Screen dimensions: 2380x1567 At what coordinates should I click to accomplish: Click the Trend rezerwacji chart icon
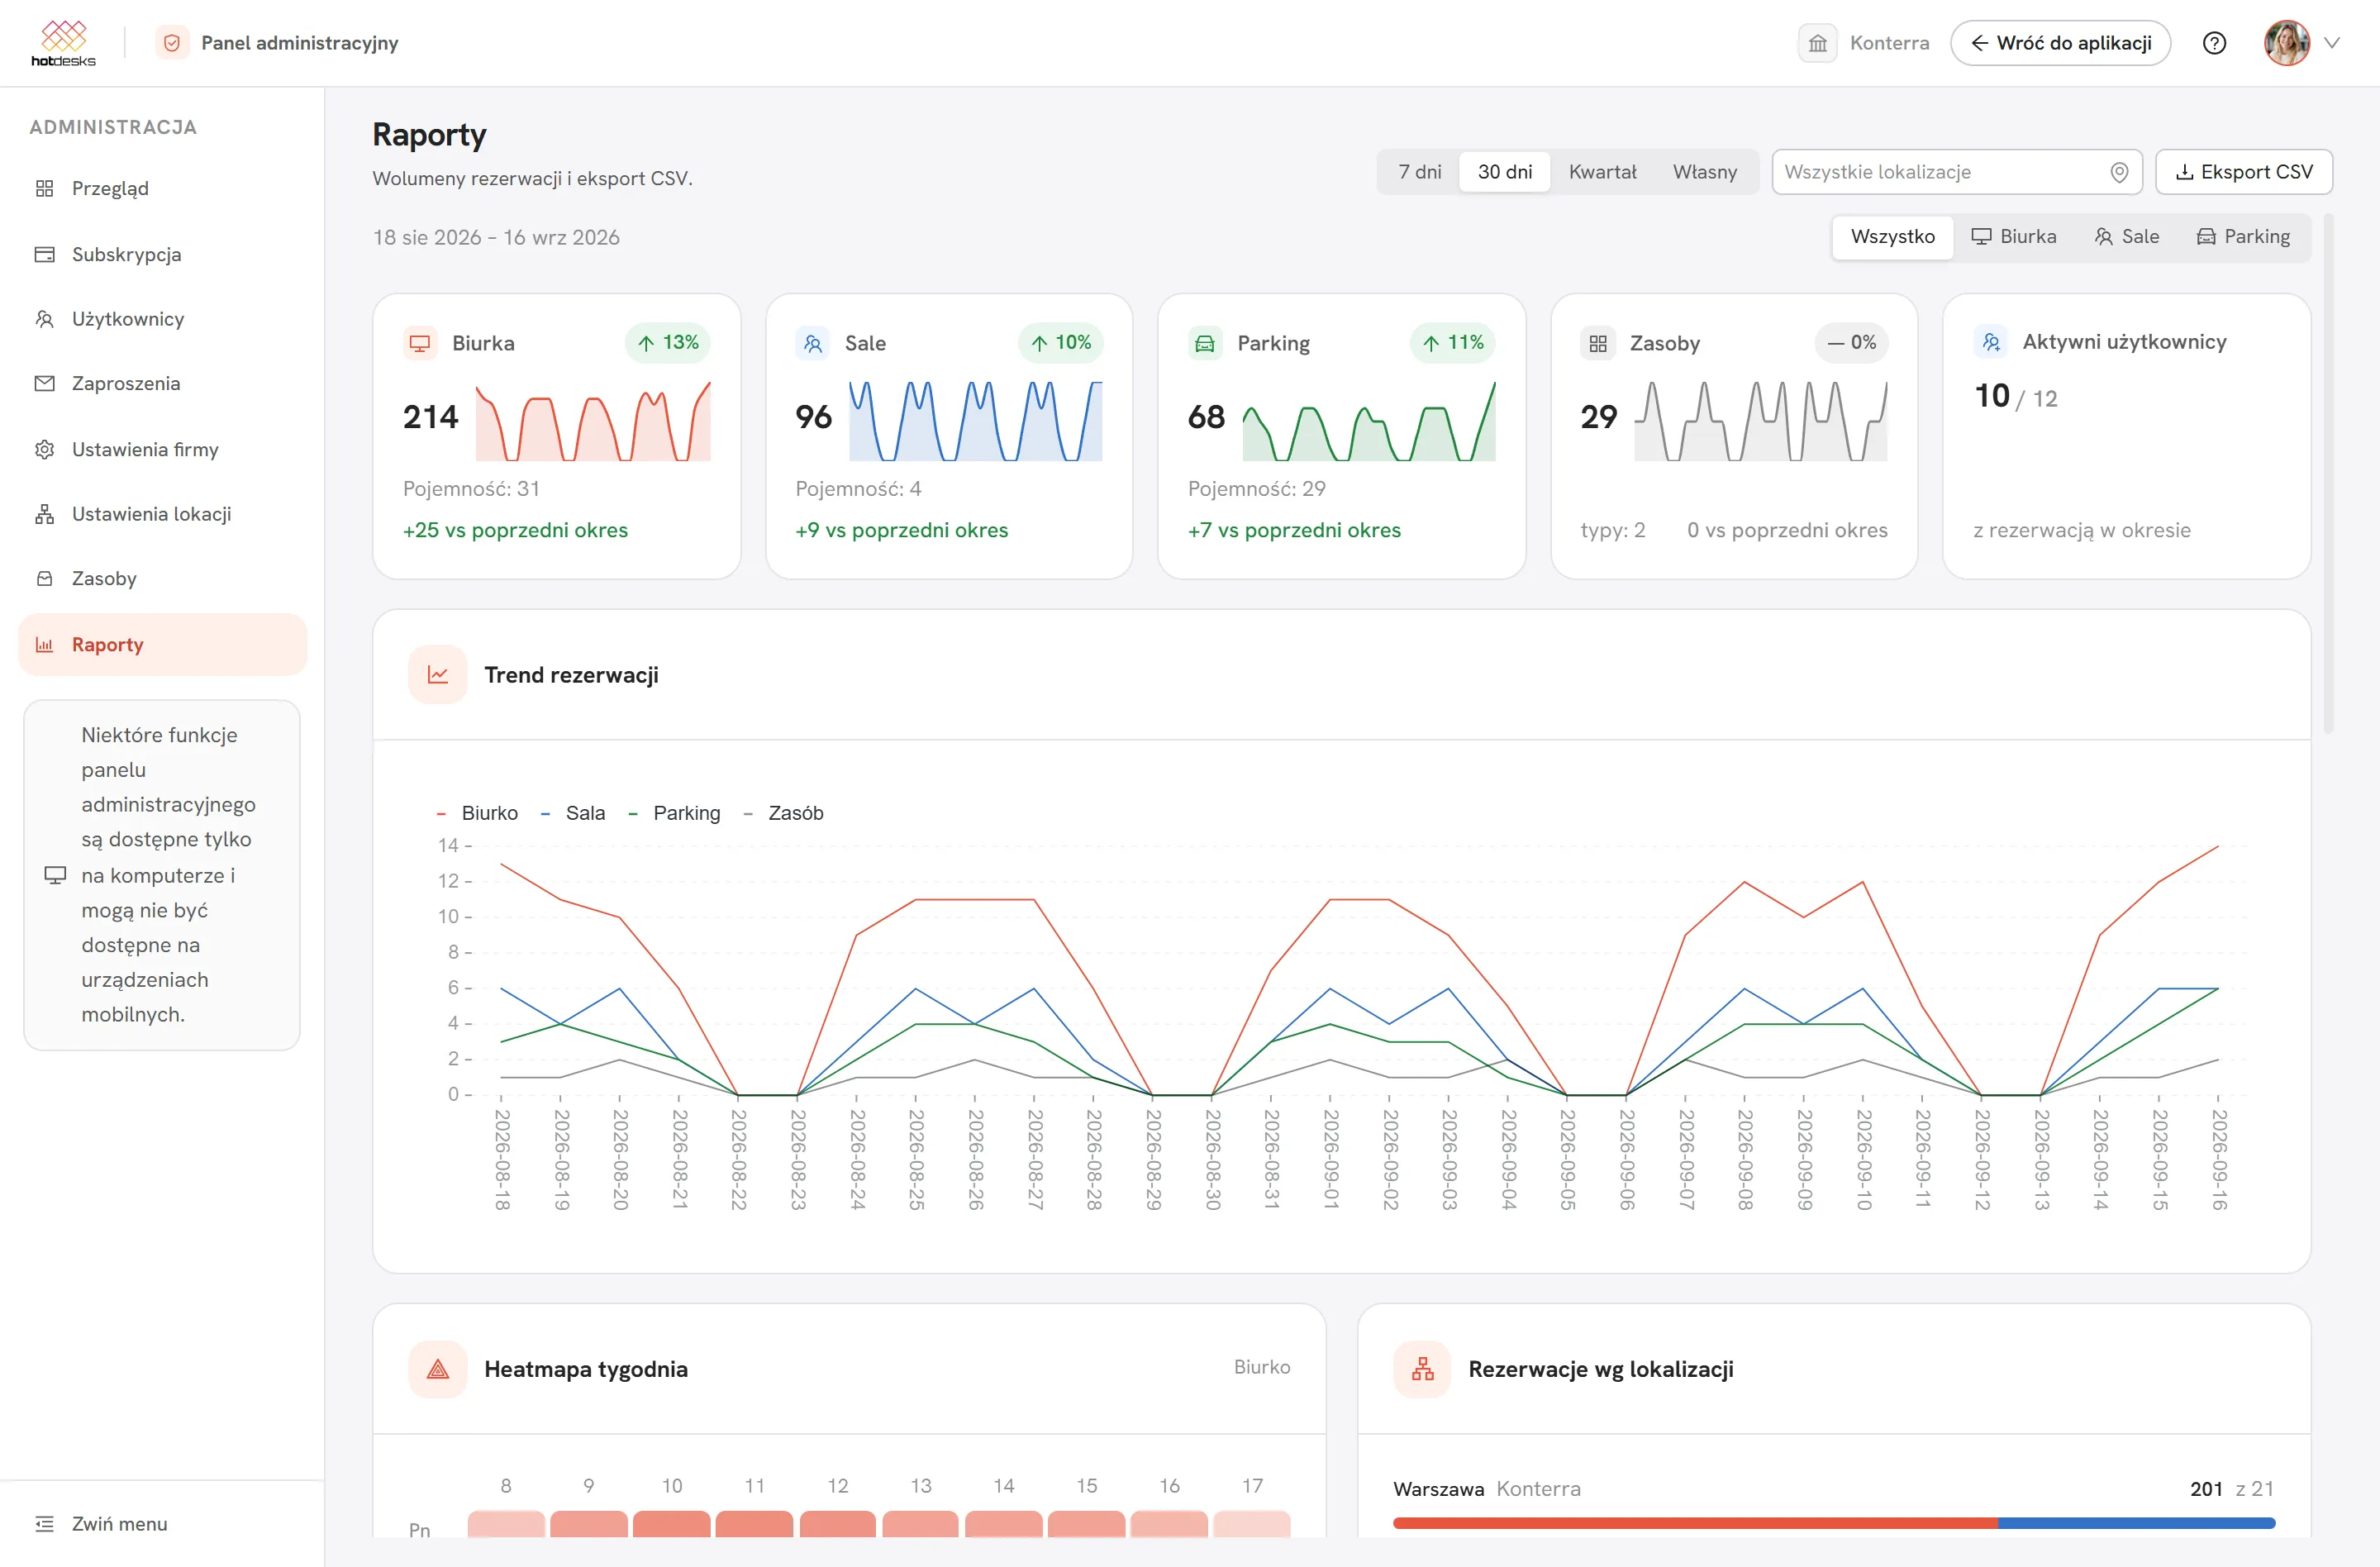click(x=438, y=675)
